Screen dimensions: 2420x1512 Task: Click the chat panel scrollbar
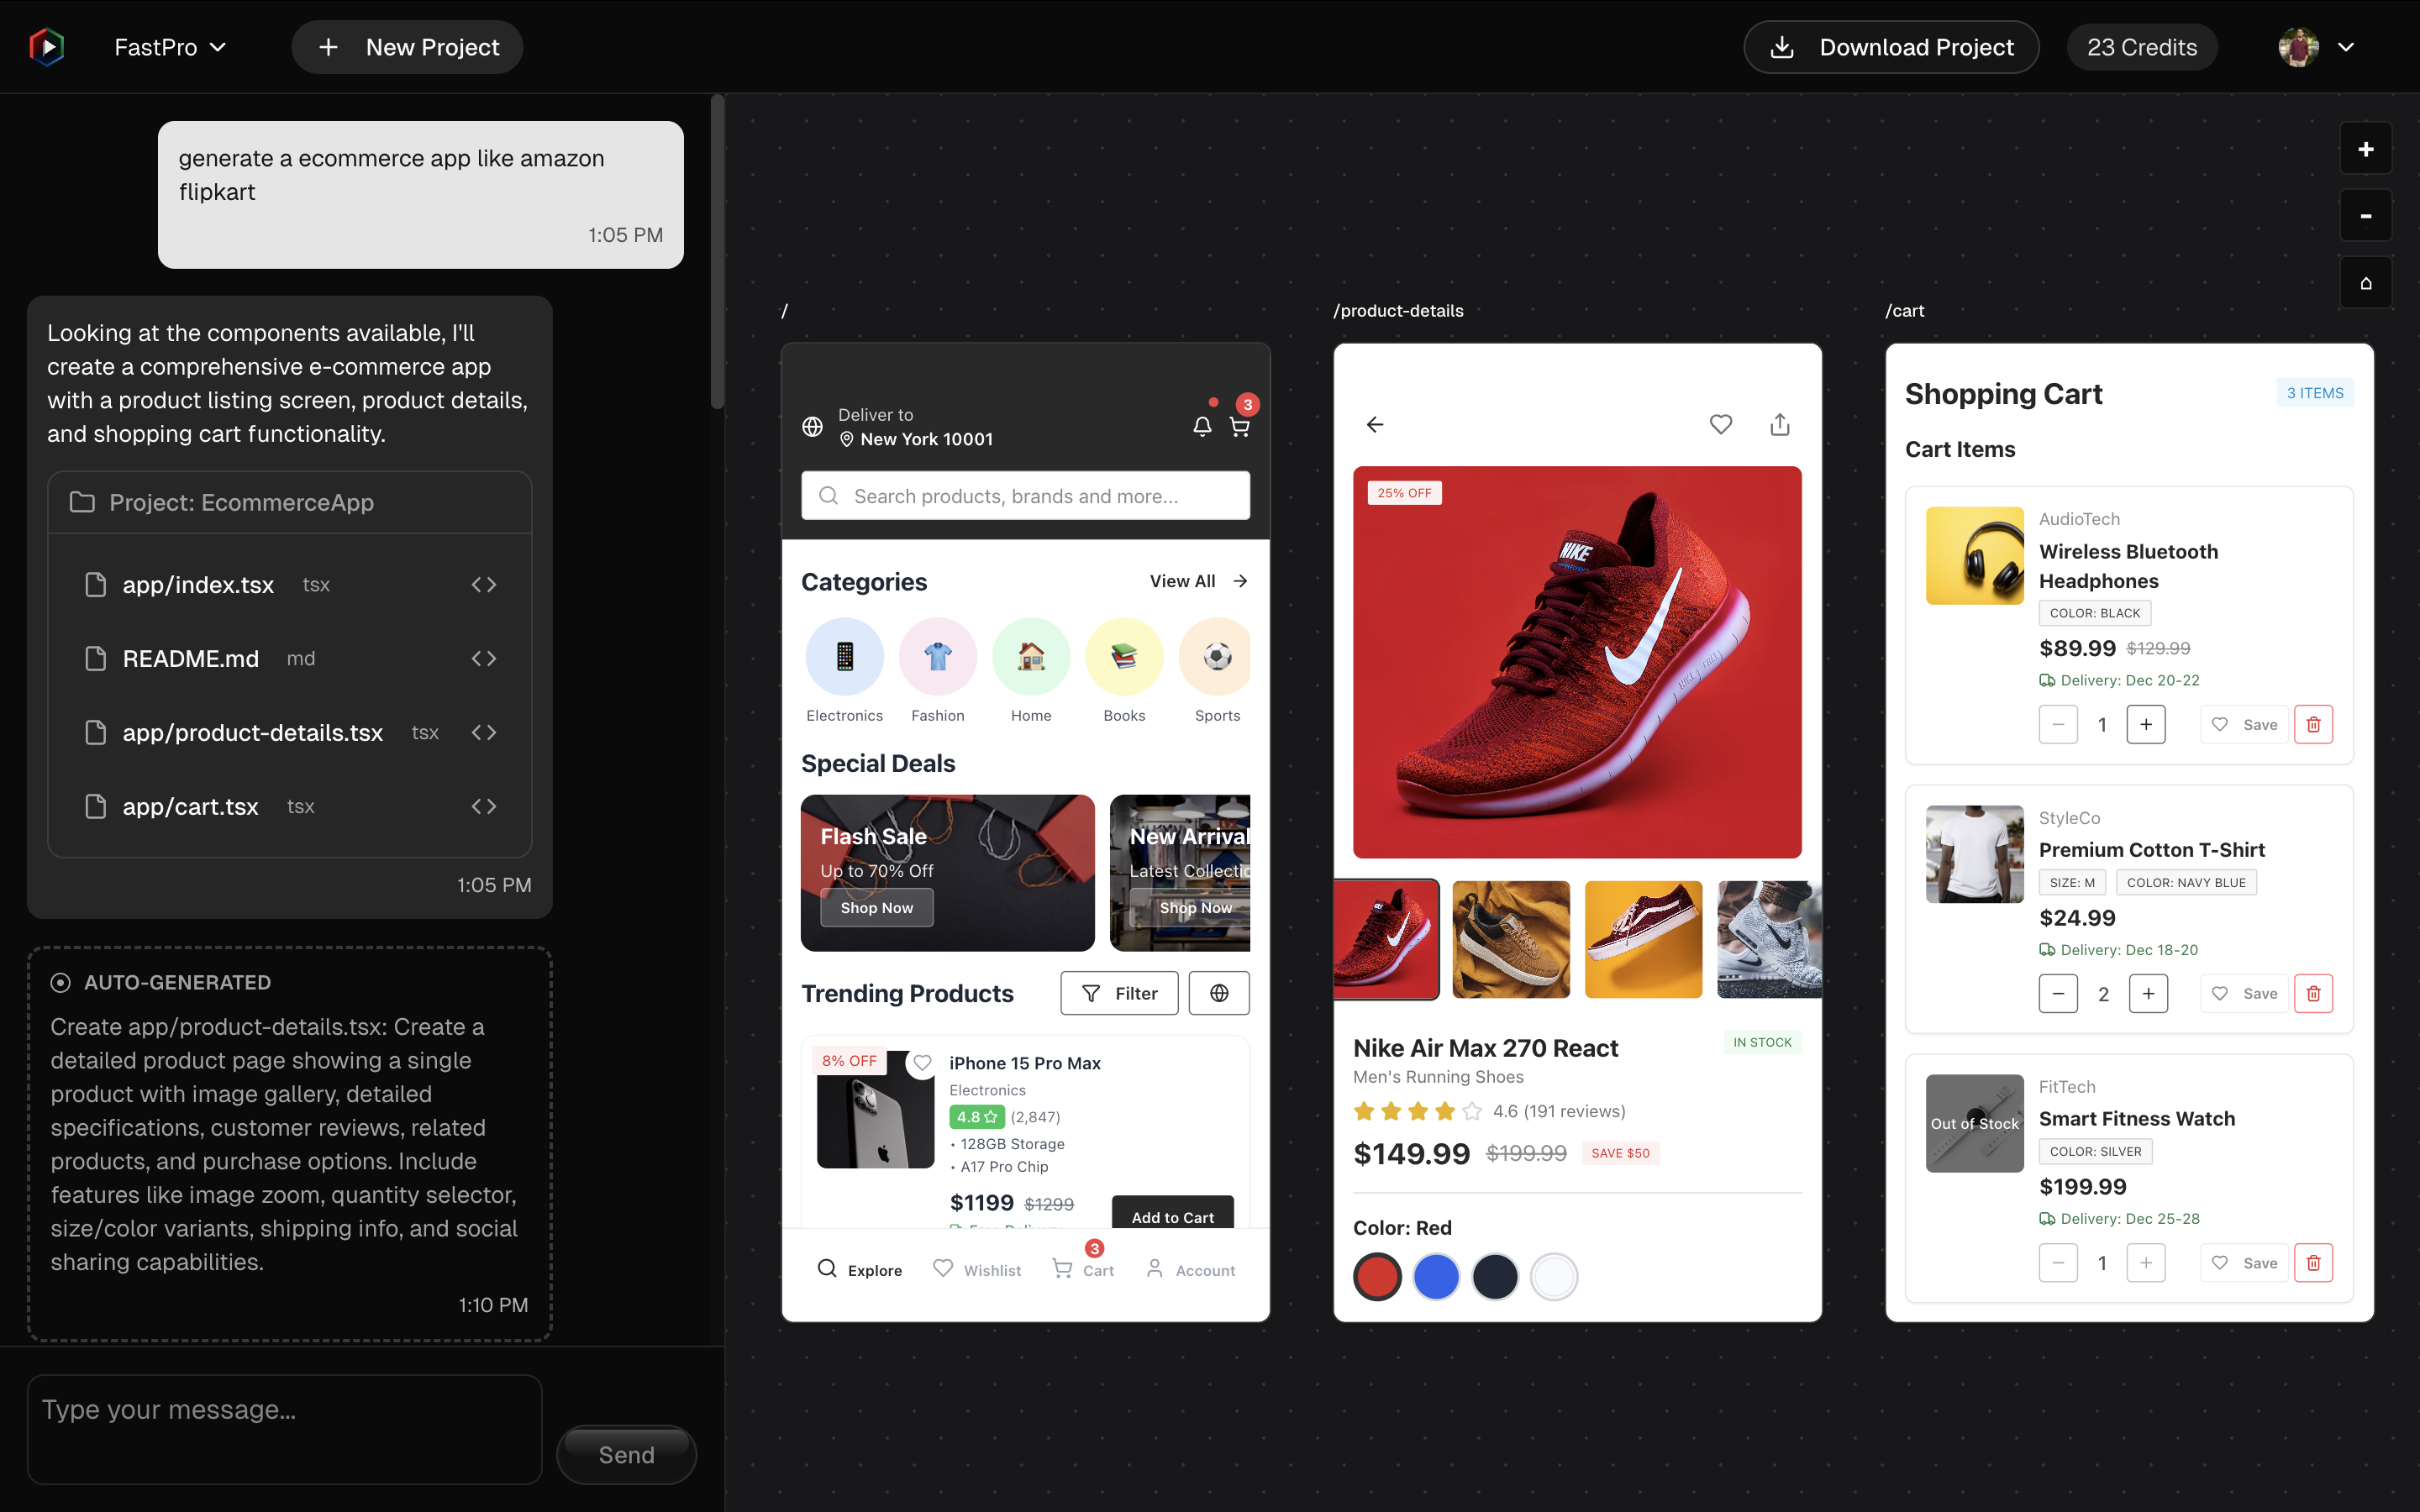pos(717,252)
